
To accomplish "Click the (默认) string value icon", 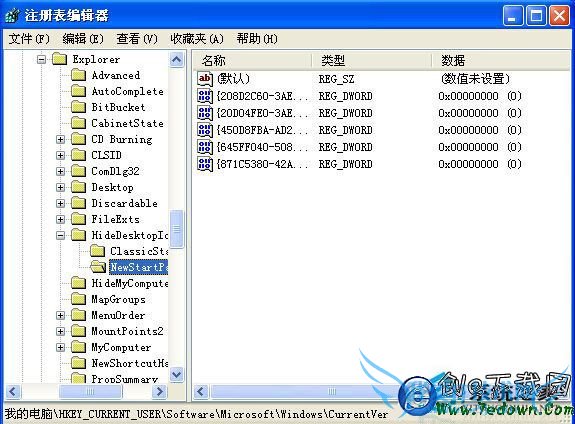I will tap(205, 78).
